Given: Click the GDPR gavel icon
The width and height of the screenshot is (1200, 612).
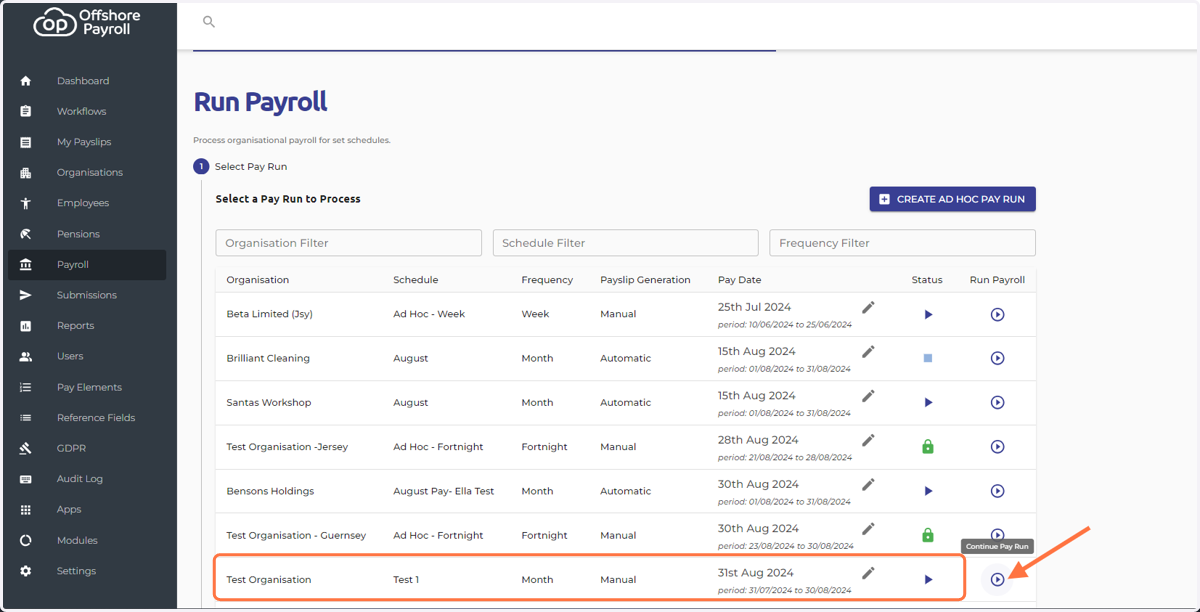Looking at the screenshot, I should pyautogui.click(x=26, y=448).
